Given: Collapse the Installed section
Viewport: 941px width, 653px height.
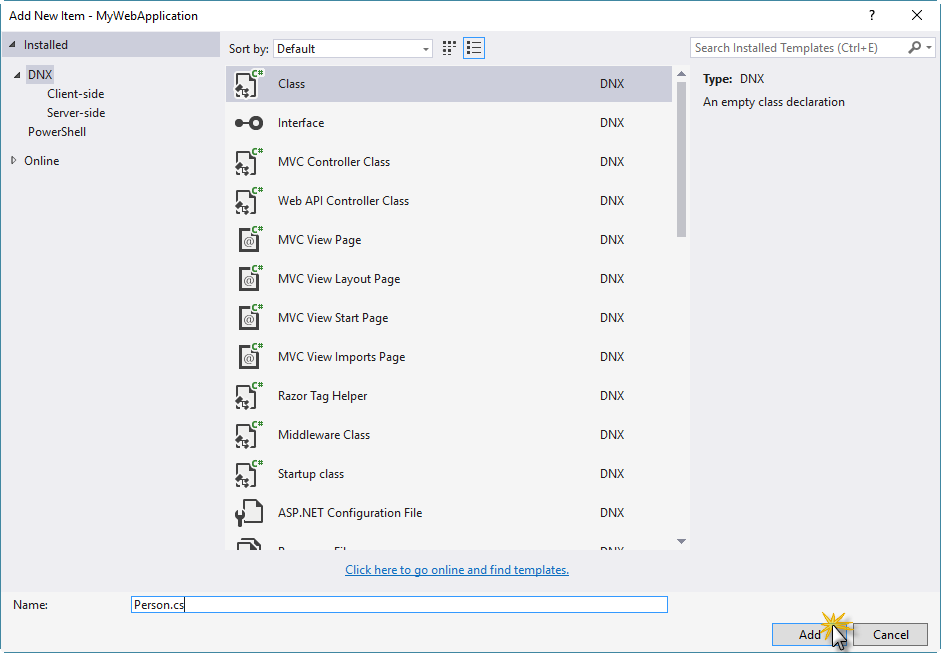Looking at the screenshot, I should (12, 45).
